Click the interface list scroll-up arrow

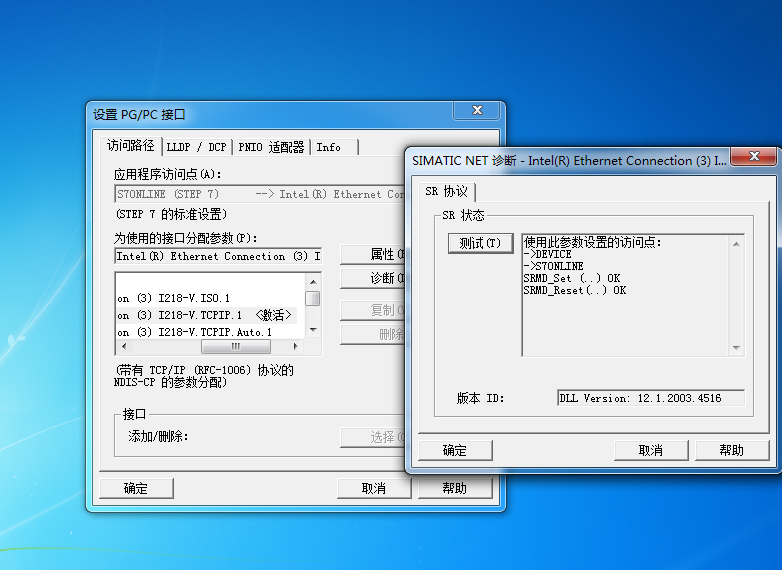[x=313, y=282]
